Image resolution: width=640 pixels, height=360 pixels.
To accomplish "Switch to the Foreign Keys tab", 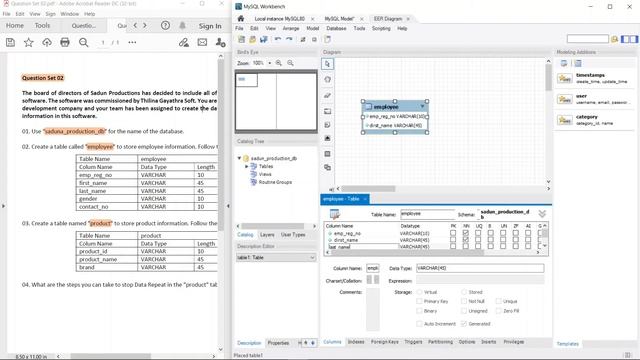I will (x=384, y=342).
